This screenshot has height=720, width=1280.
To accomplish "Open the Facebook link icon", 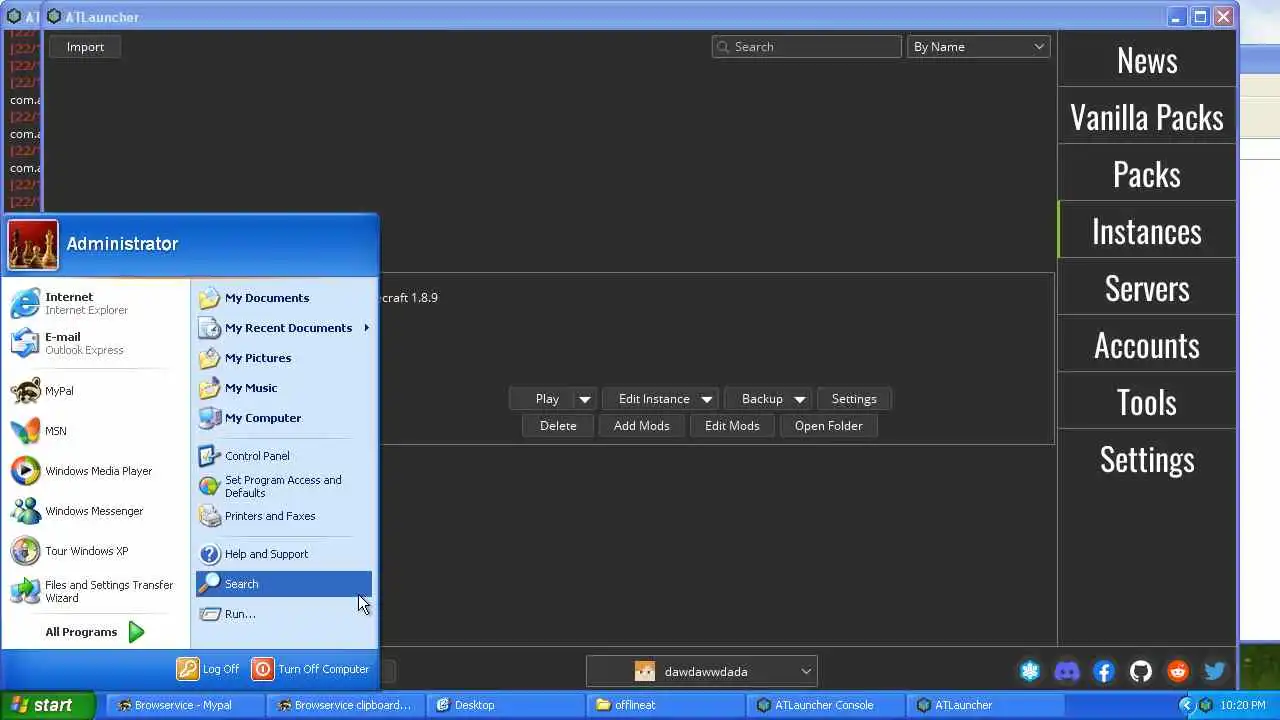I will tap(1104, 672).
